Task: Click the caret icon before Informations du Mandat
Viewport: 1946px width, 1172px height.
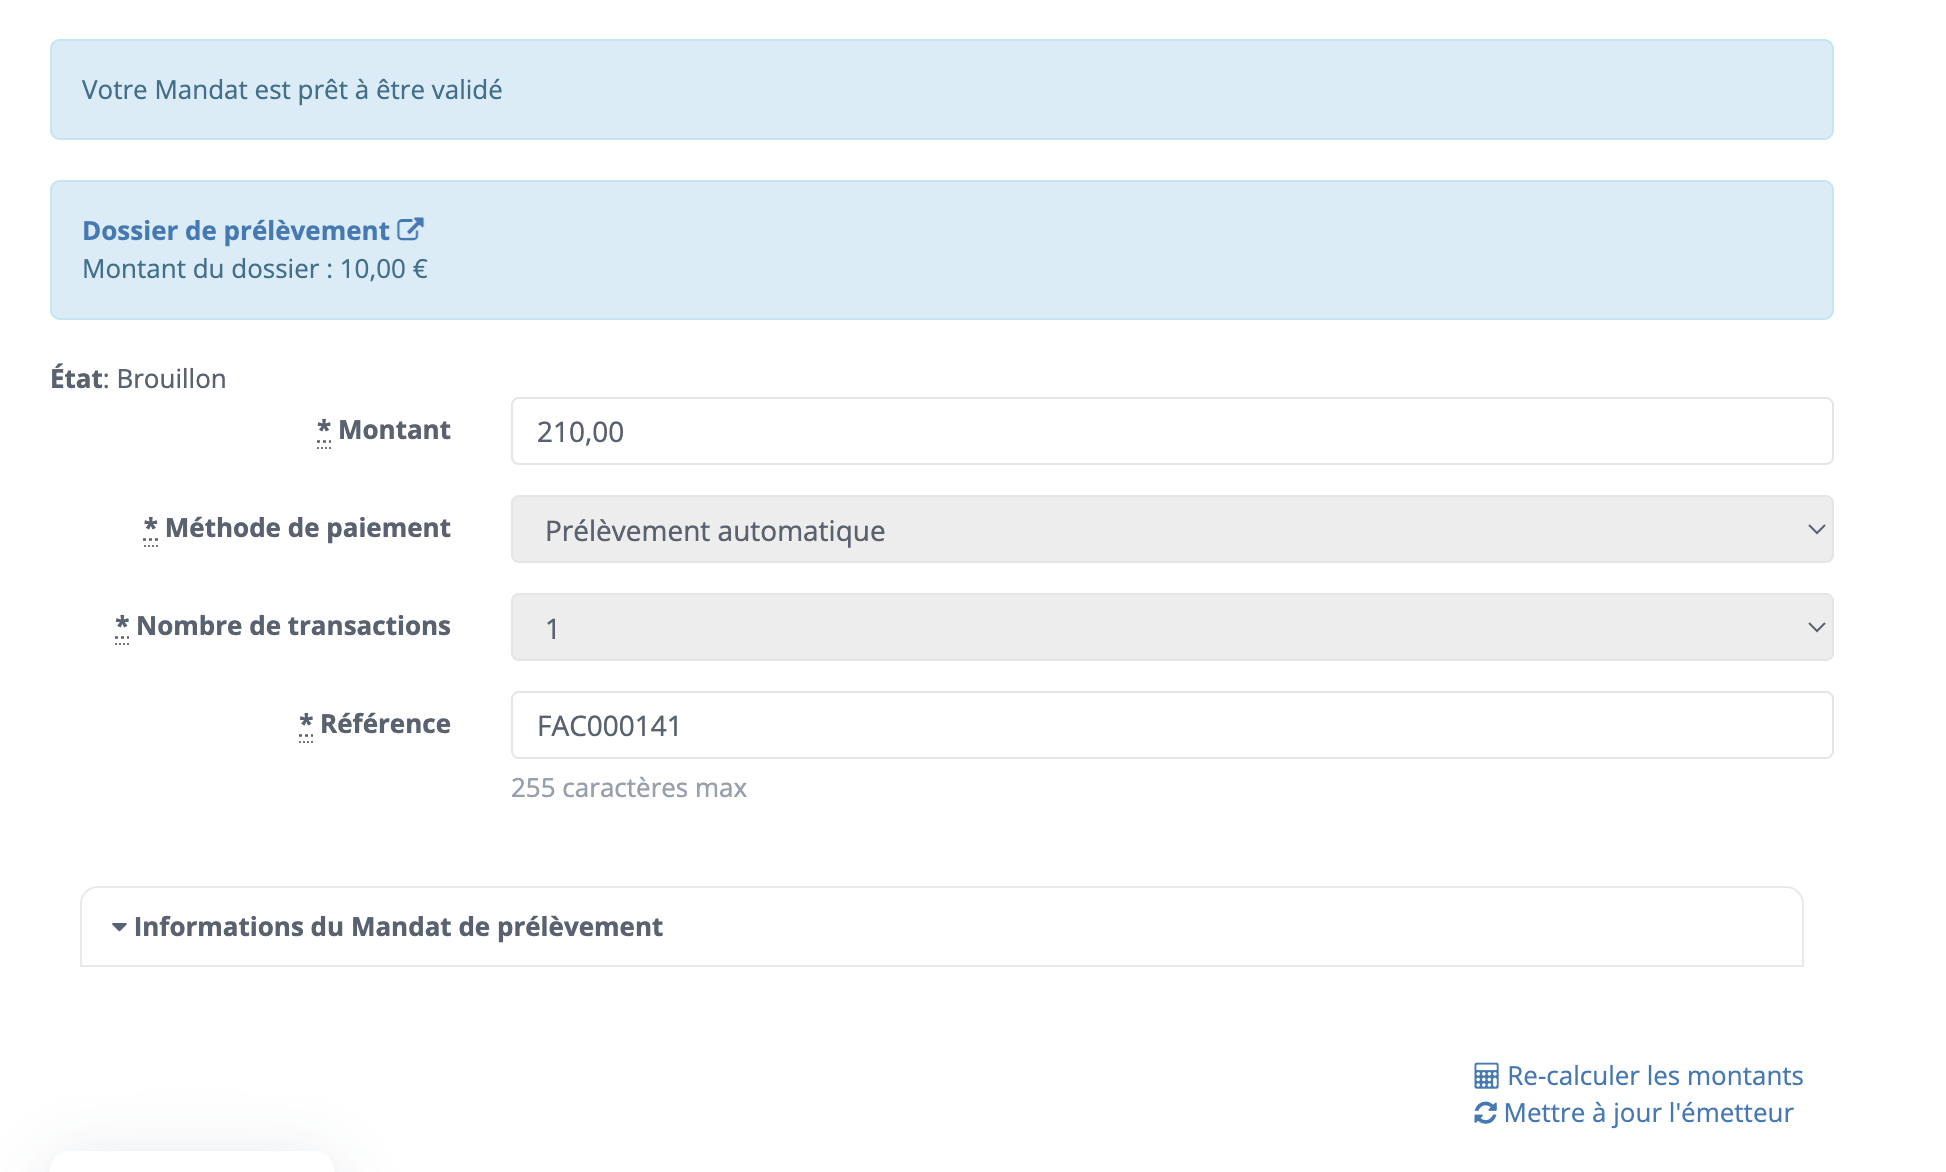Action: tap(119, 927)
